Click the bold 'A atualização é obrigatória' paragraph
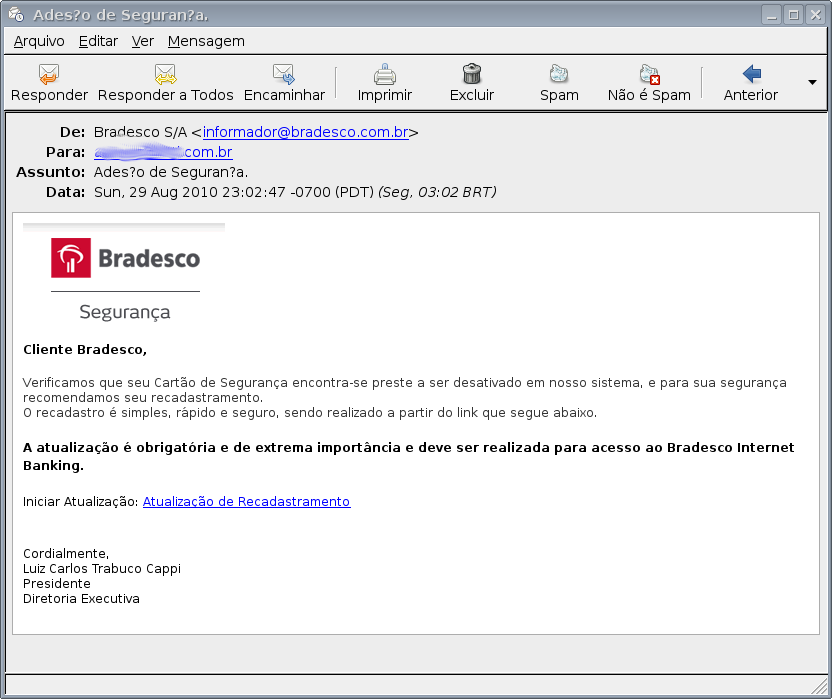 [409, 456]
